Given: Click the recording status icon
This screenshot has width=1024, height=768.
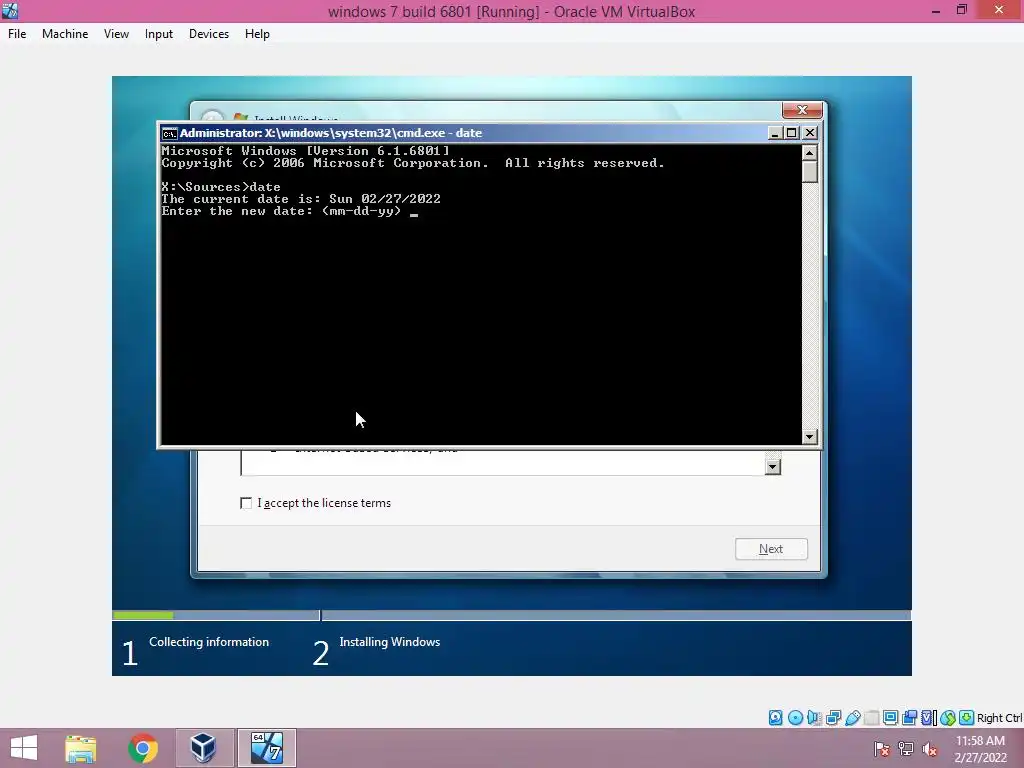Looking at the screenshot, I should click(x=909, y=718).
